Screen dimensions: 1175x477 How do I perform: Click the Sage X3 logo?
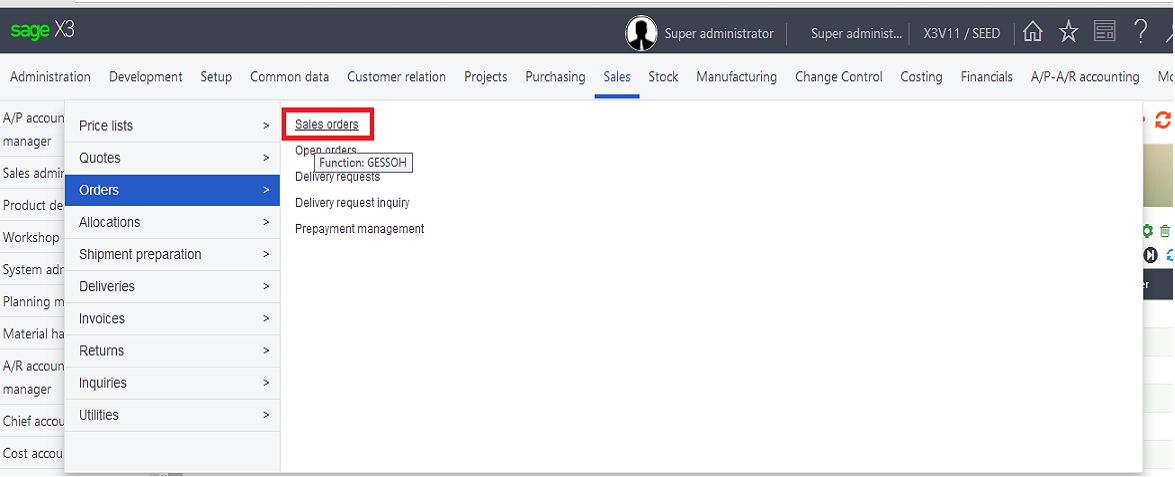[x=42, y=31]
